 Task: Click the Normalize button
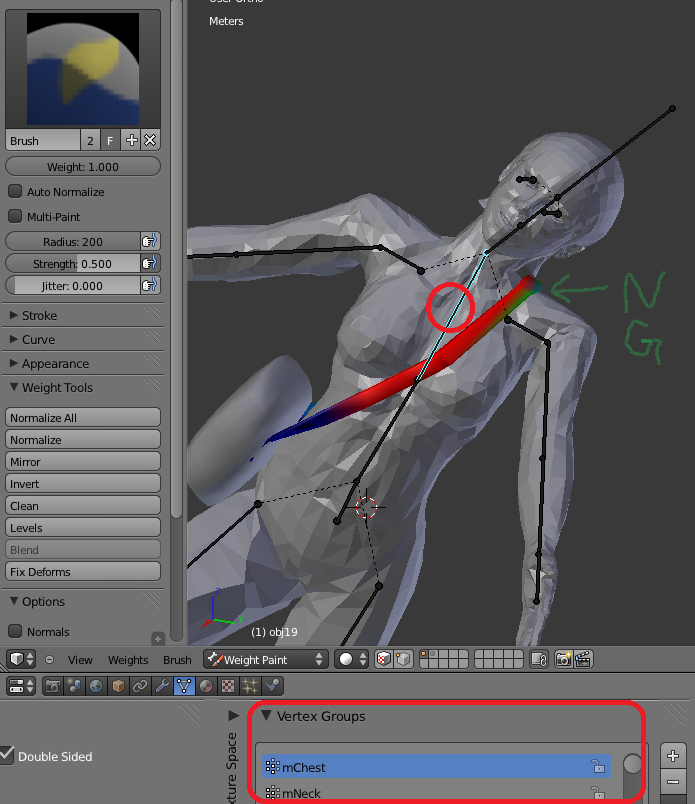(x=83, y=439)
